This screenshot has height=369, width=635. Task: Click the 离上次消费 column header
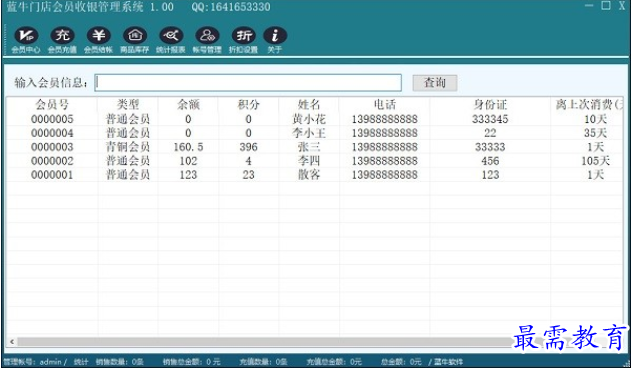pyautogui.click(x=587, y=105)
